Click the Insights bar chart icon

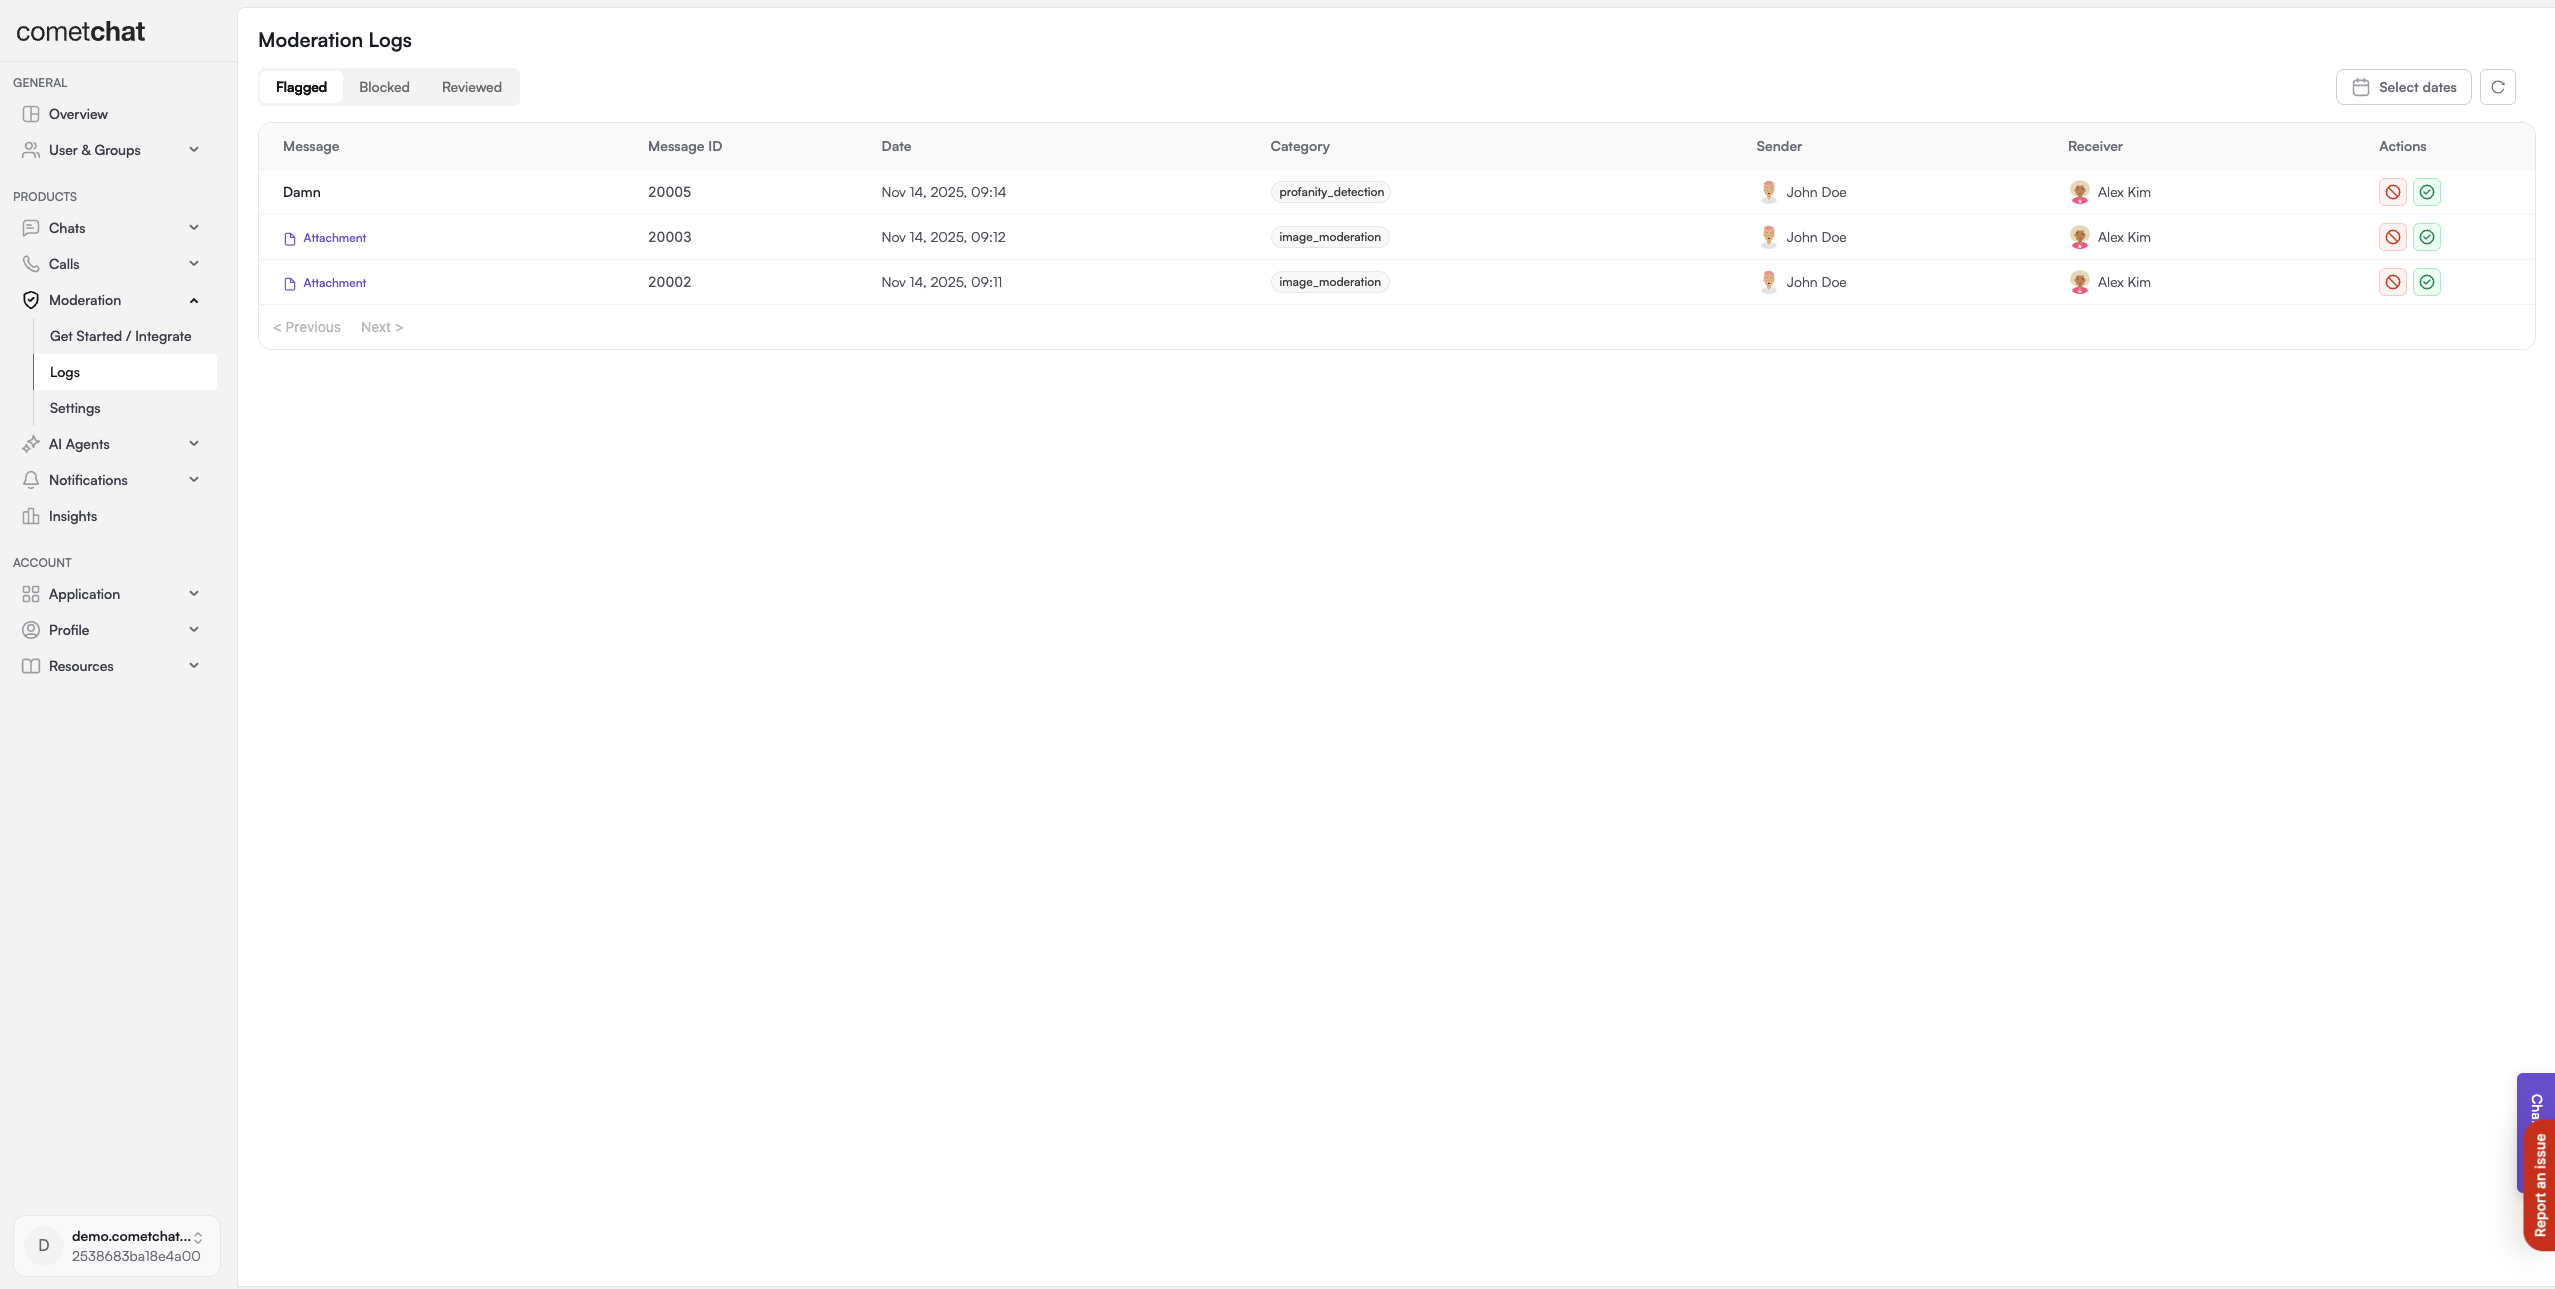(31, 516)
